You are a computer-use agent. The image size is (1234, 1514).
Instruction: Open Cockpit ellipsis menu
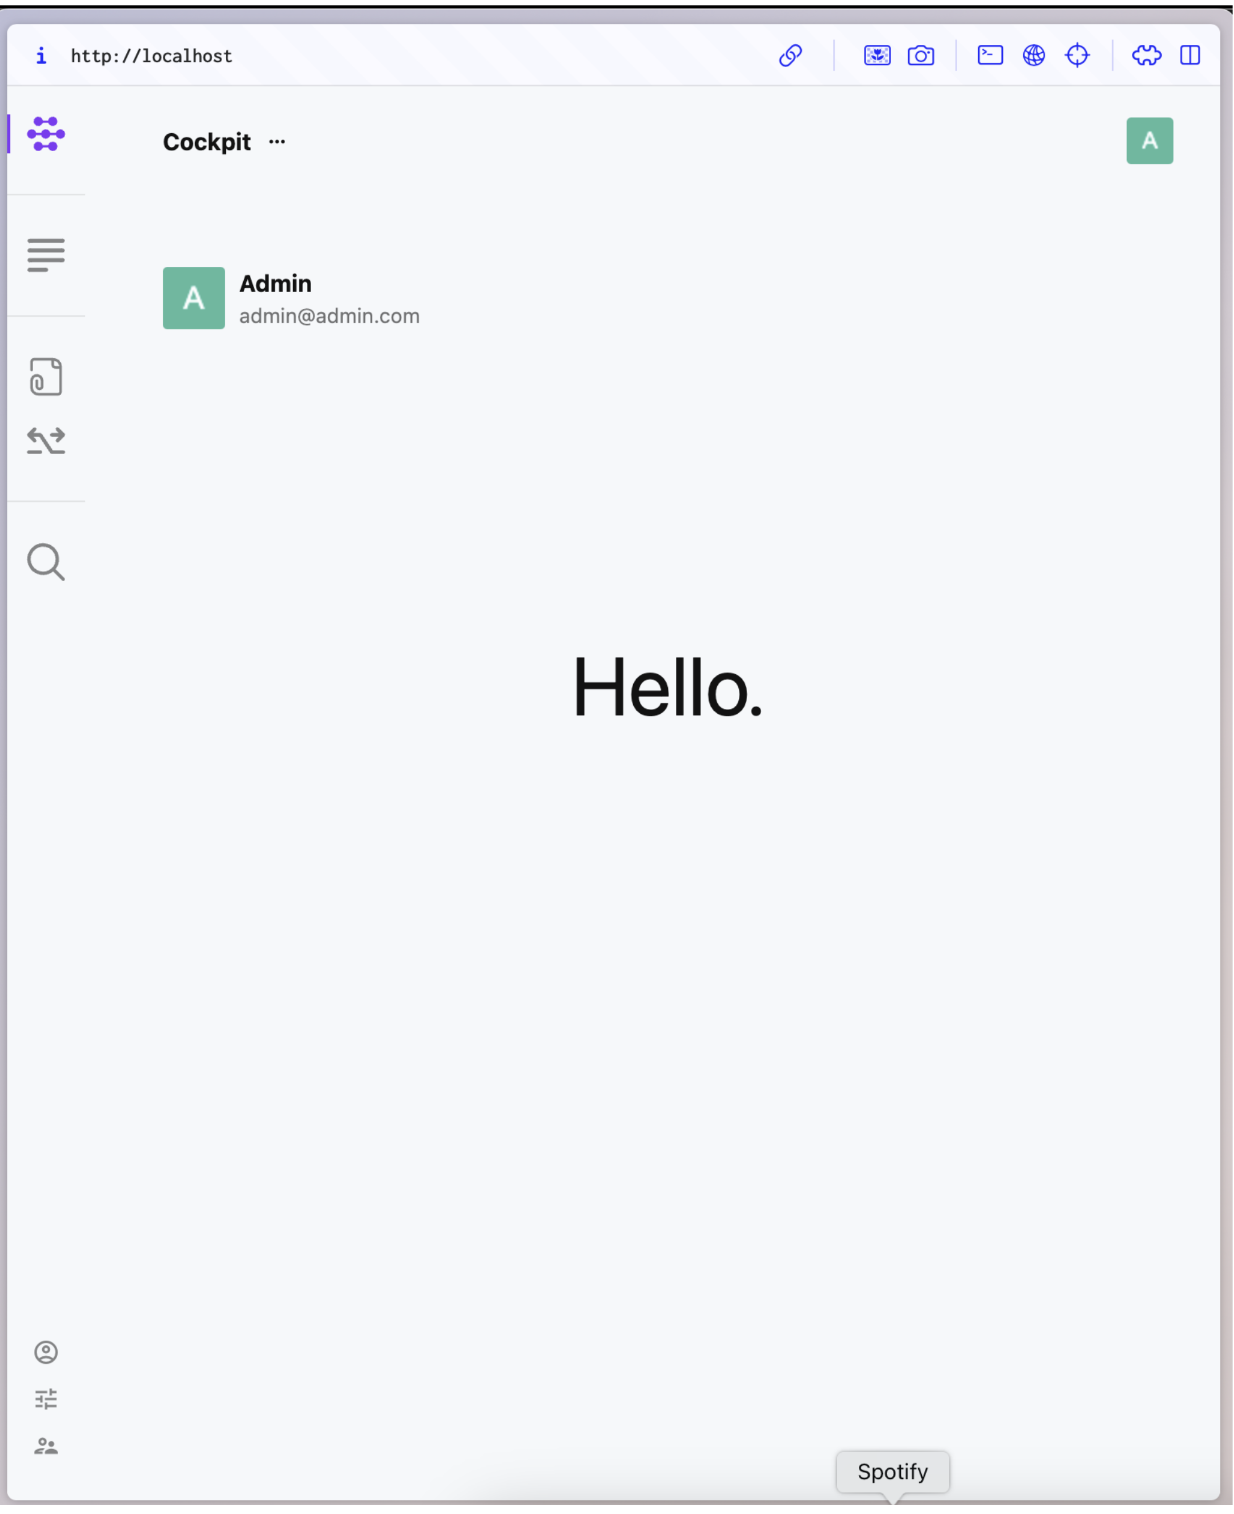[x=277, y=142]
